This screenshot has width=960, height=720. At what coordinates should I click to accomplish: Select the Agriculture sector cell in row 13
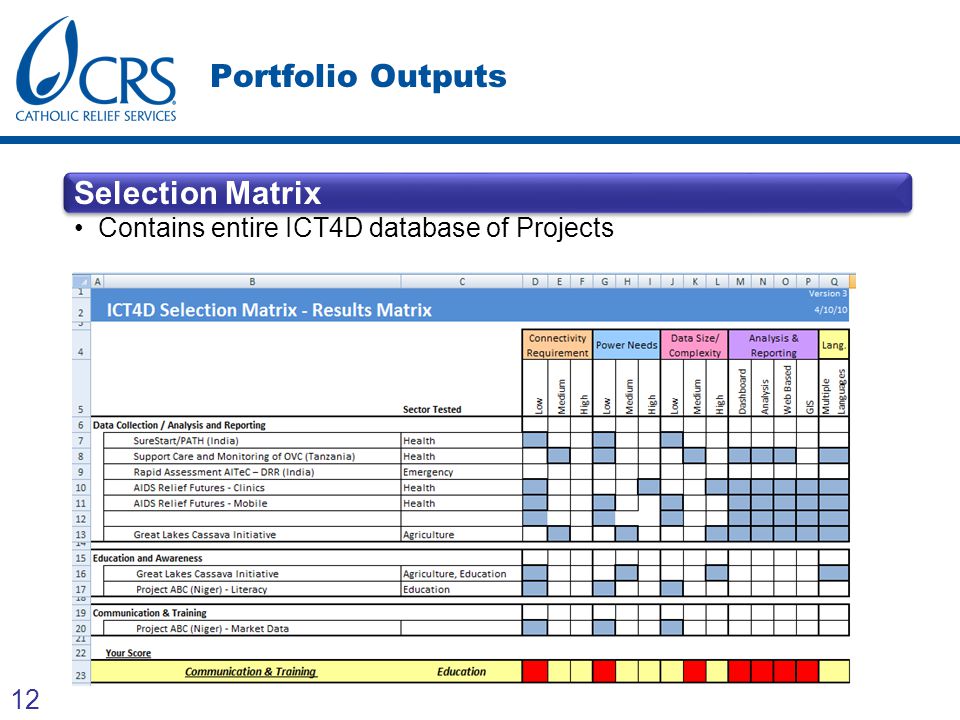click(x=462, y=534)
